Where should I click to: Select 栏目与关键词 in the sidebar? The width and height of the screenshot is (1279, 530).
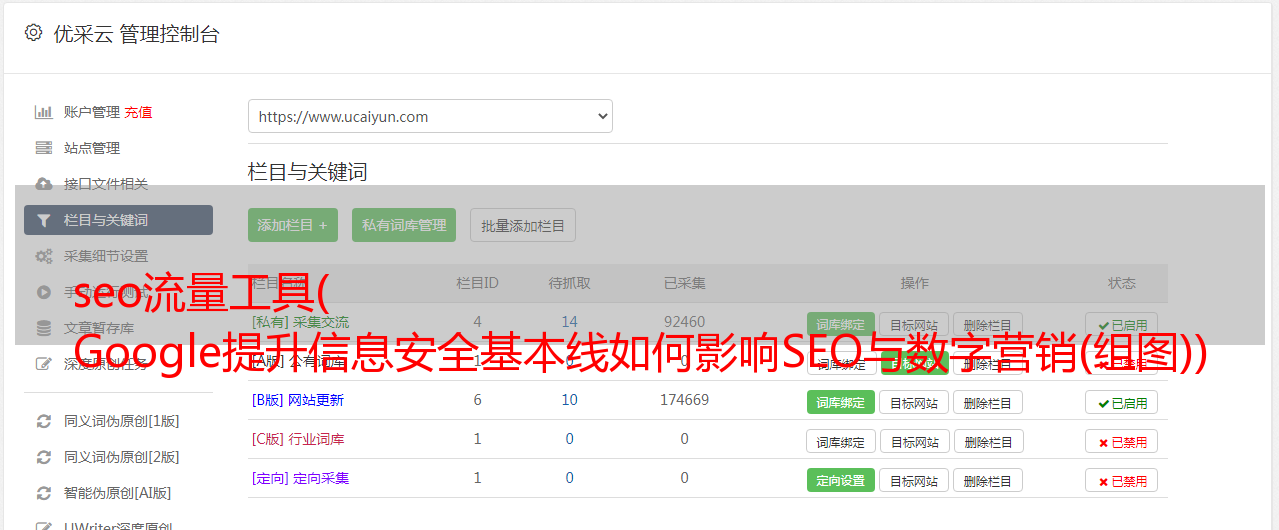[x=118, y=220]
